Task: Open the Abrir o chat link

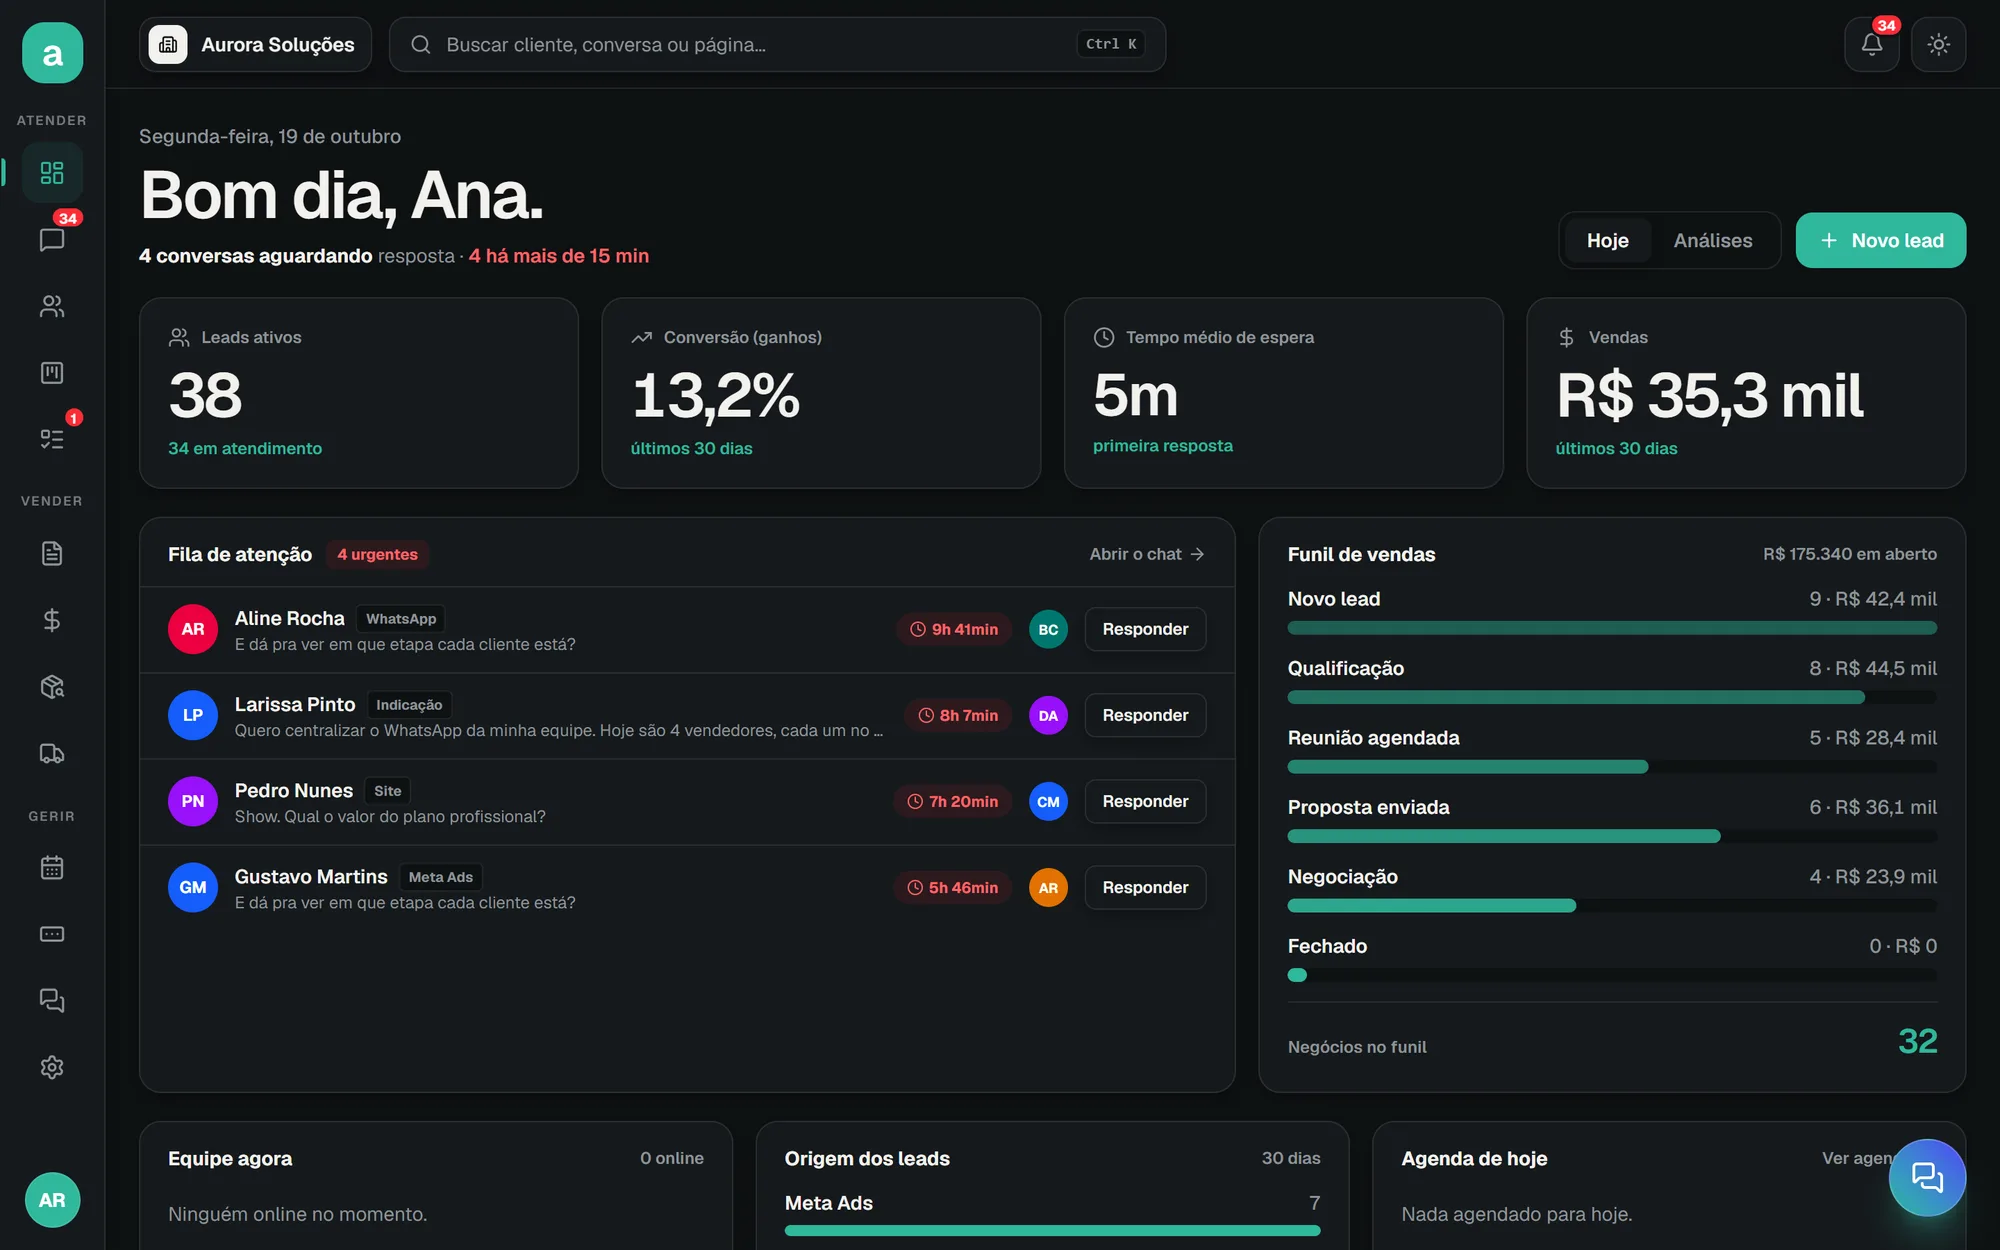Action: click(1147, 554)
